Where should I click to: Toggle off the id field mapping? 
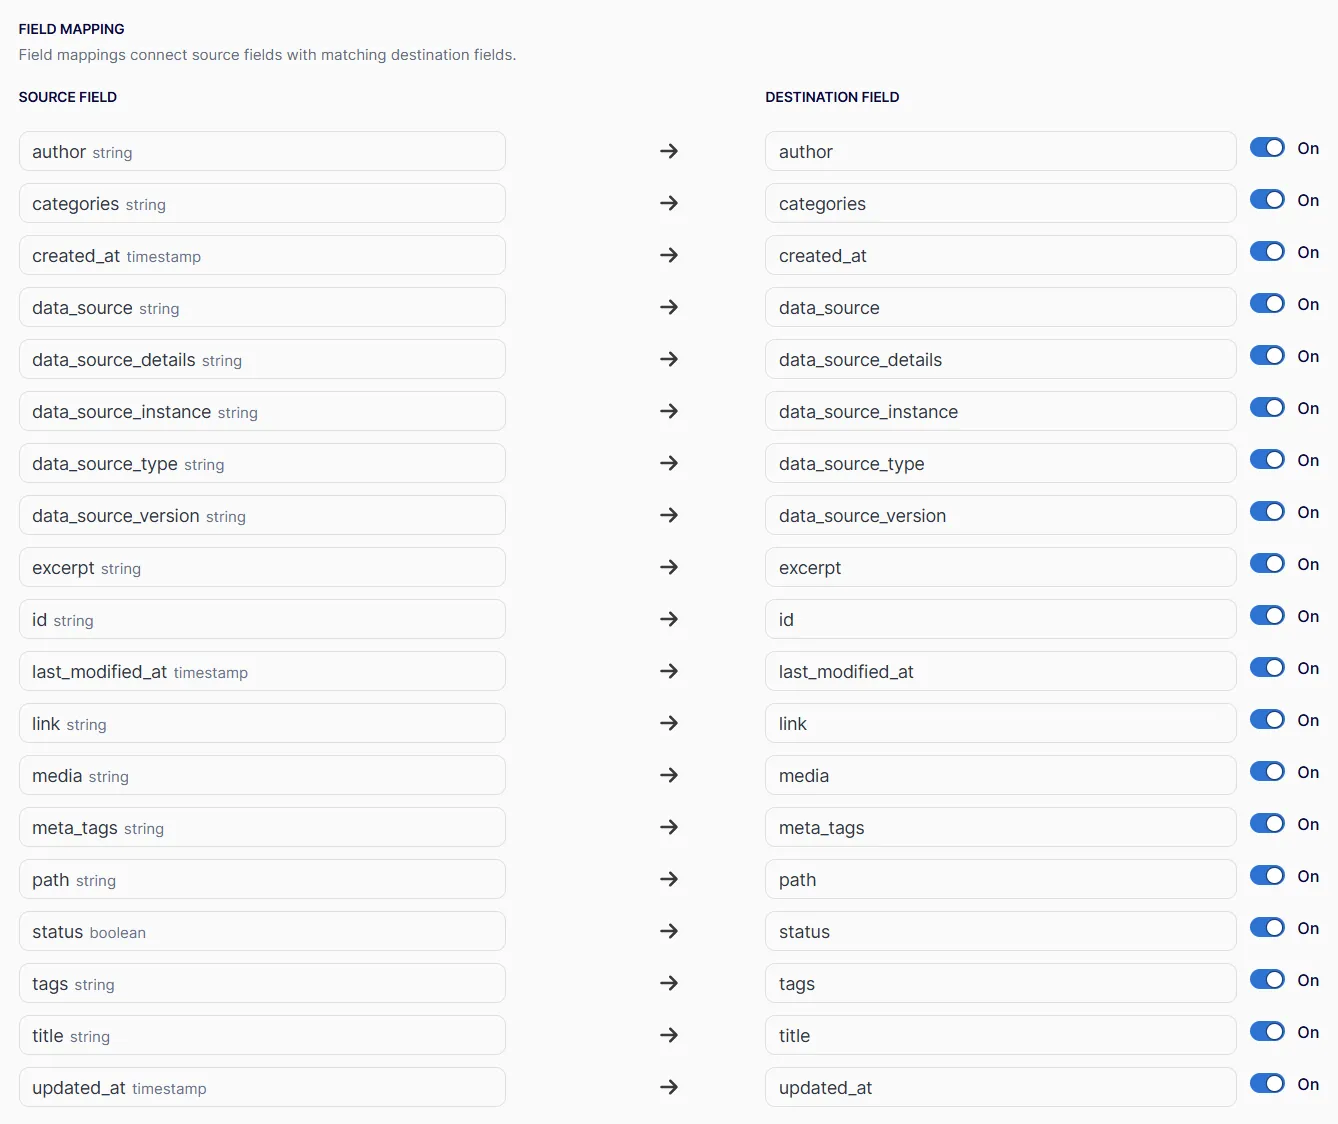point(1267,616)
